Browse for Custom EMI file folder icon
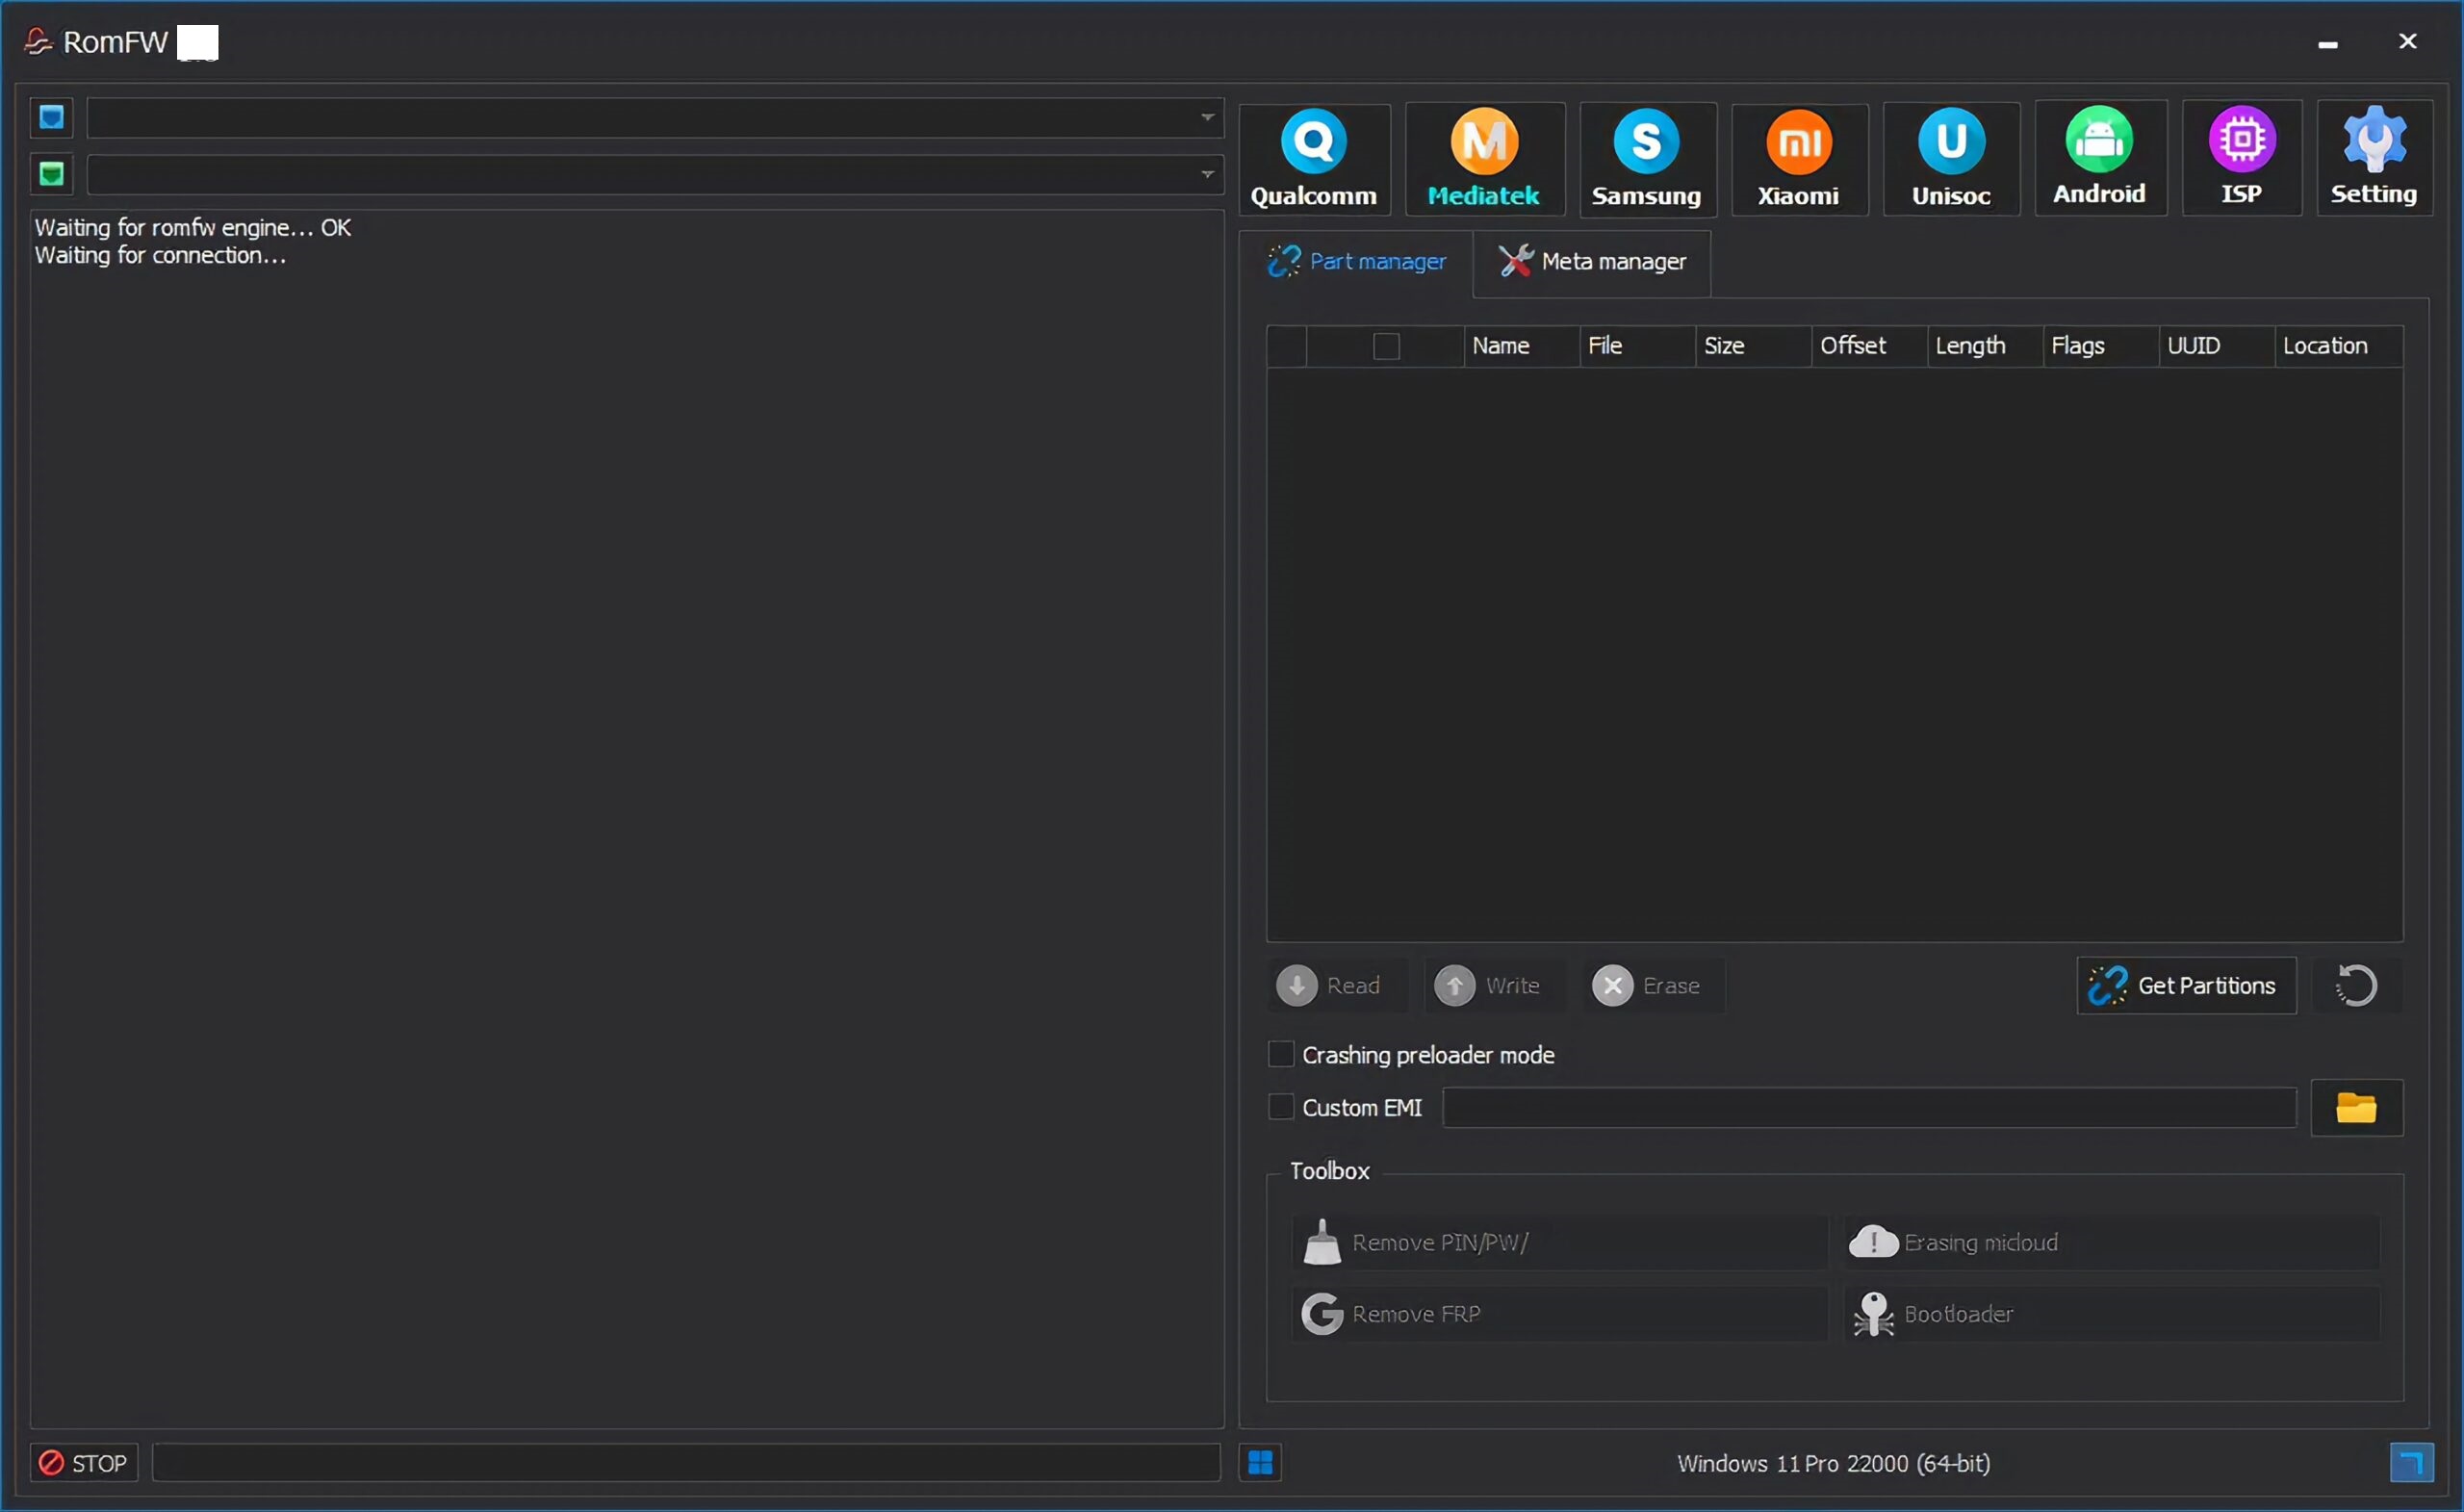Image resolution: width=2464 pixels, height=1512 pixels. coord(2356,1108)
